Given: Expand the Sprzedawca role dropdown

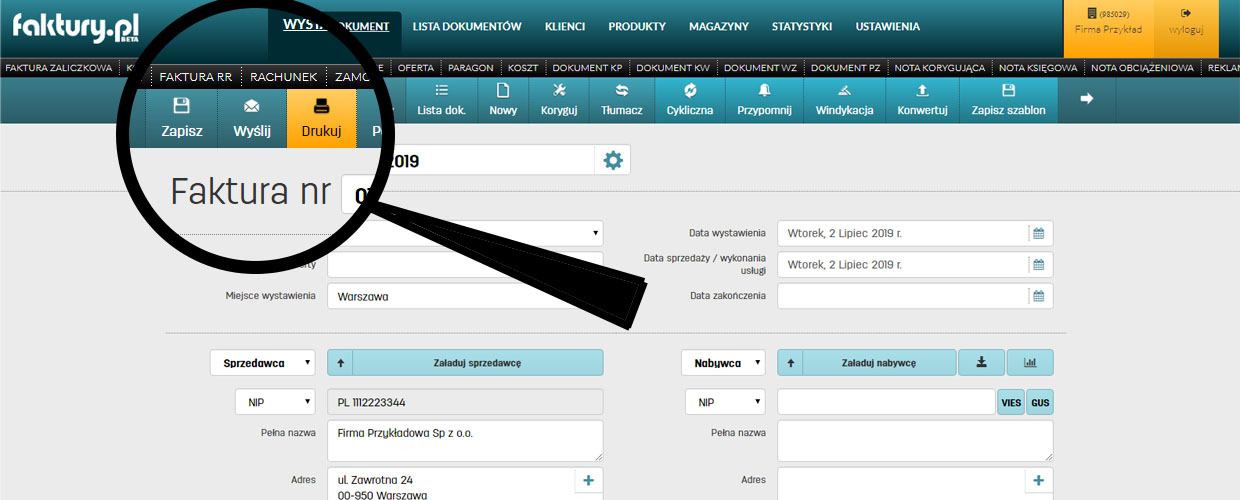Looking at the screenshot, I should [x=263, y=363].
